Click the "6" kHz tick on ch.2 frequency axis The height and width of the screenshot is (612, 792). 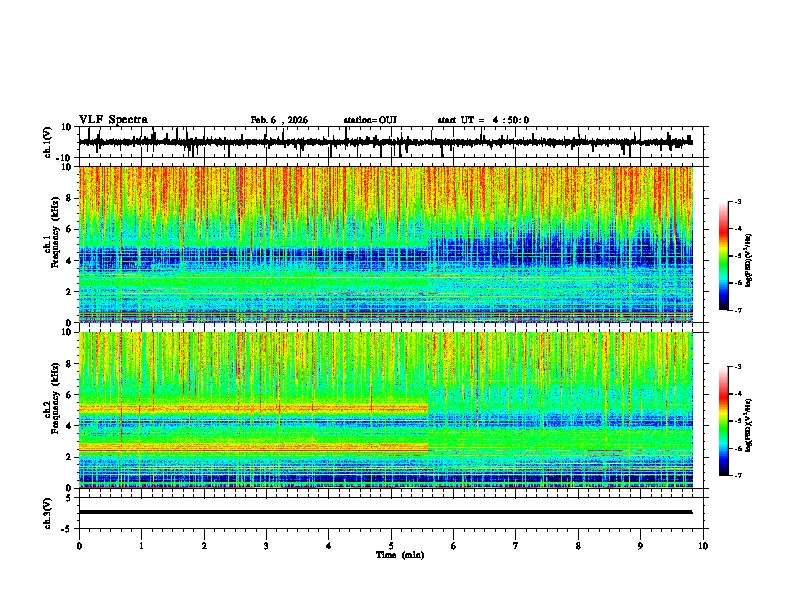click(69, 395)
